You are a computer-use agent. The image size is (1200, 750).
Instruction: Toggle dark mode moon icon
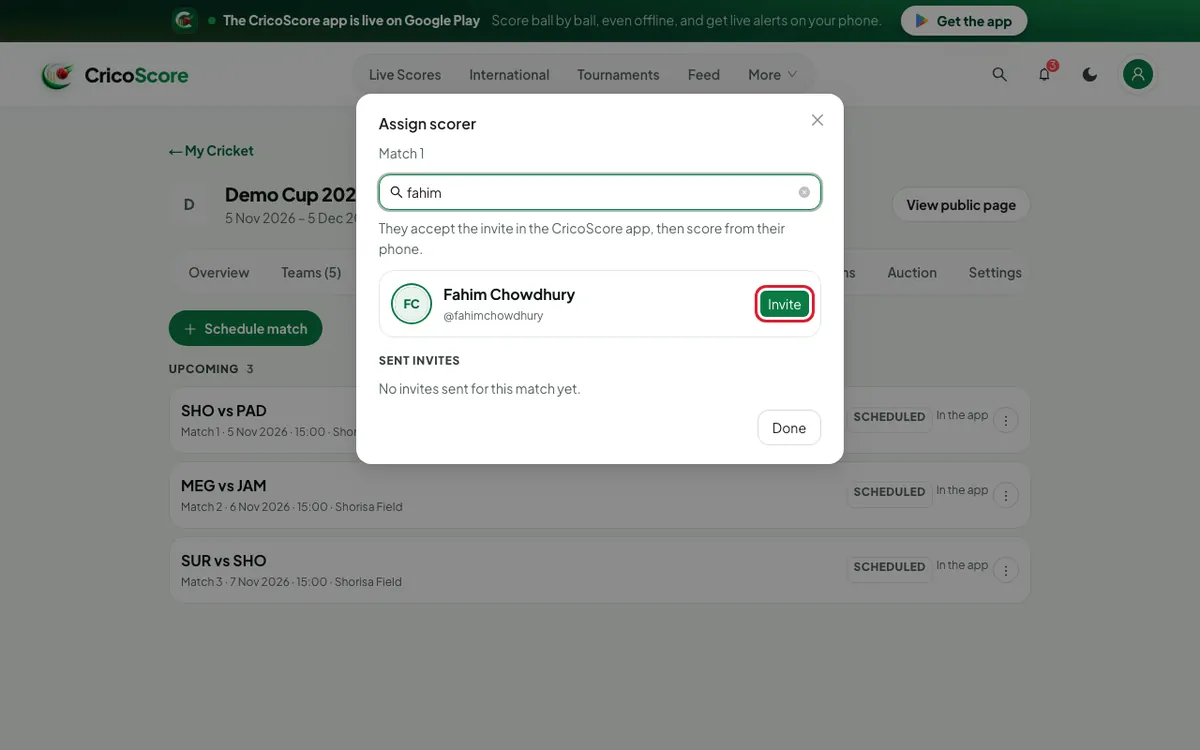[x=1090, y=74]
